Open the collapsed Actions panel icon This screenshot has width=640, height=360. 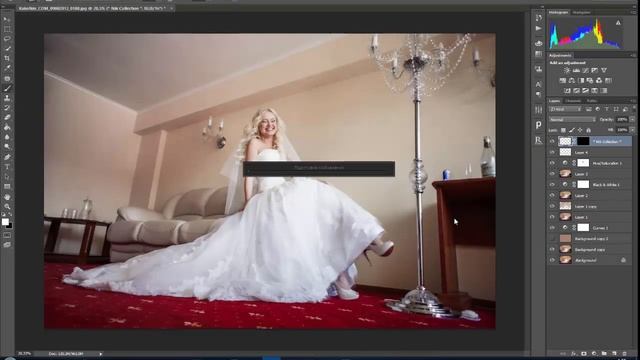(x=538, y=28)
